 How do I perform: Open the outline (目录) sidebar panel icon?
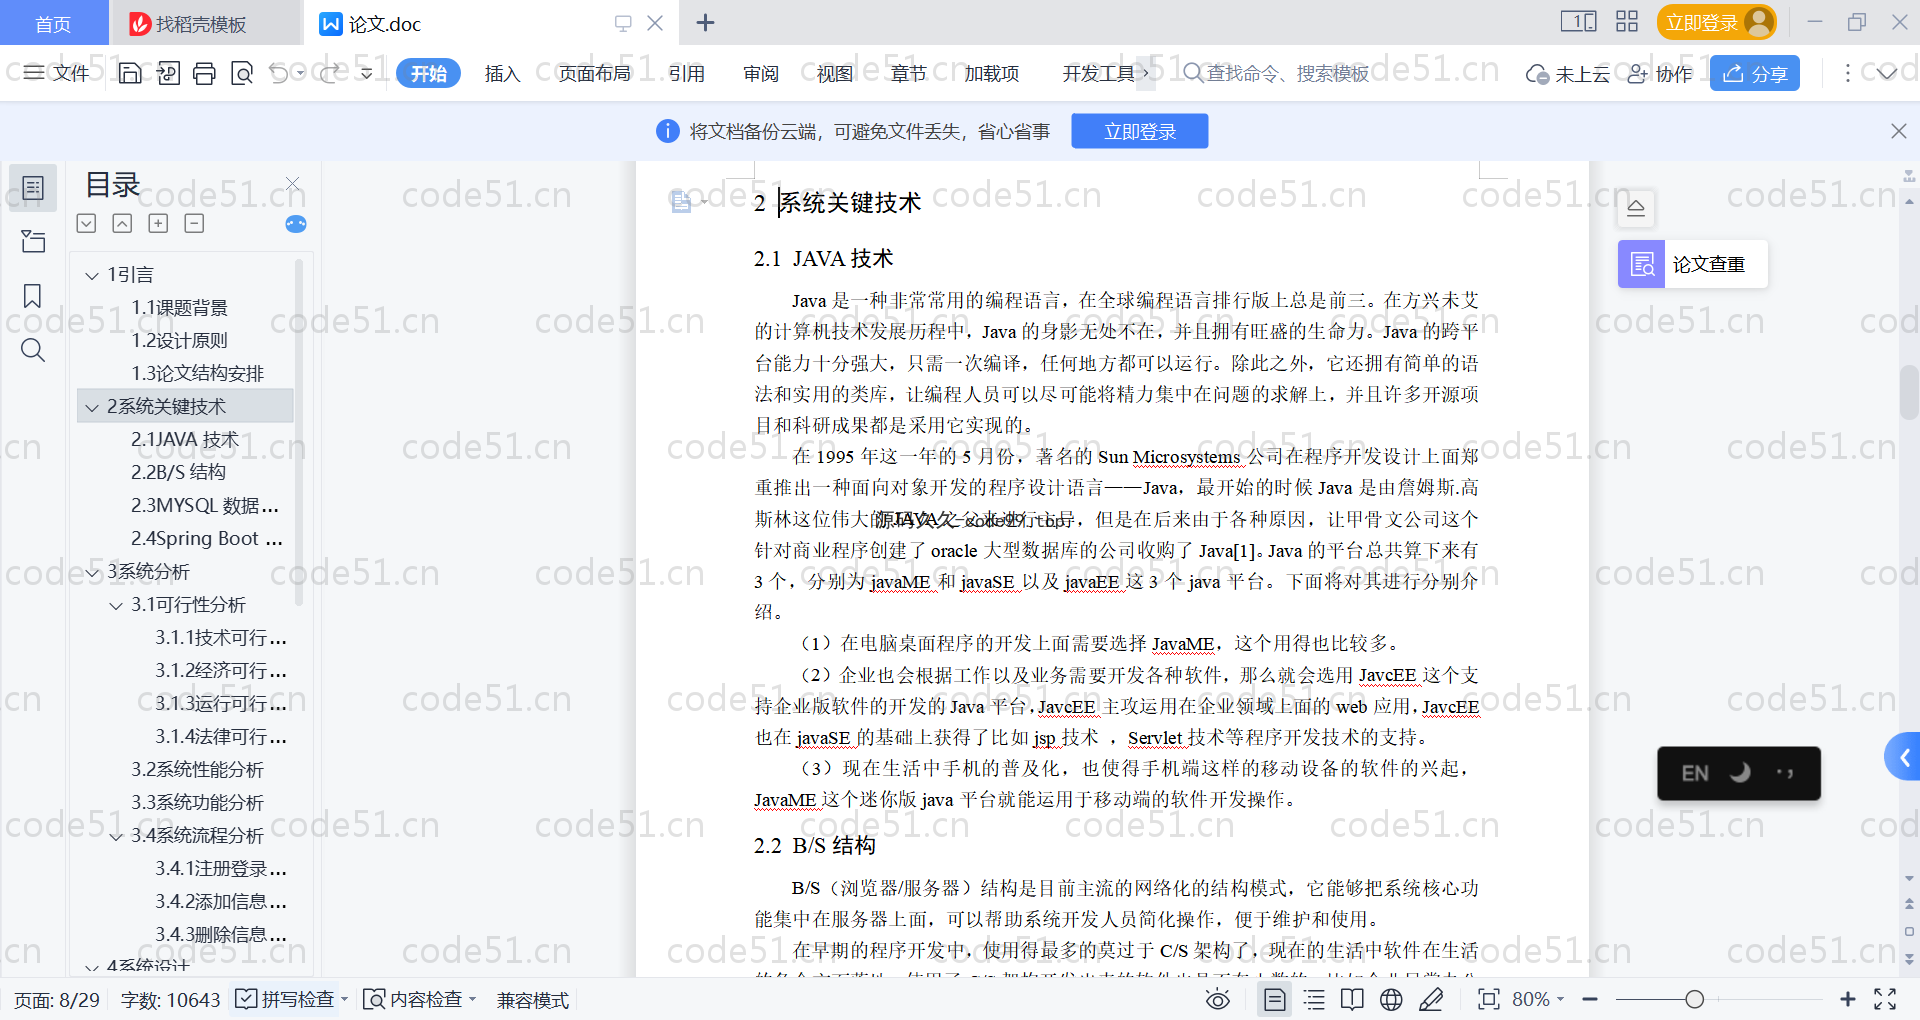coord(33,188)
